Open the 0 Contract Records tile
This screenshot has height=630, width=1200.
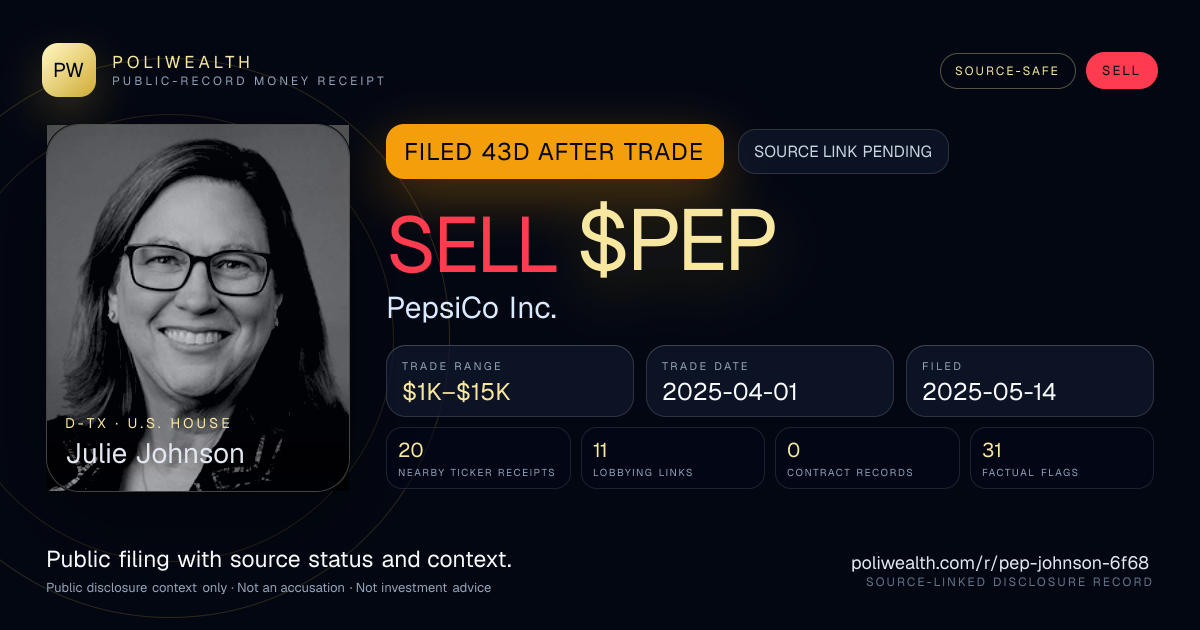tap(867, 458)
